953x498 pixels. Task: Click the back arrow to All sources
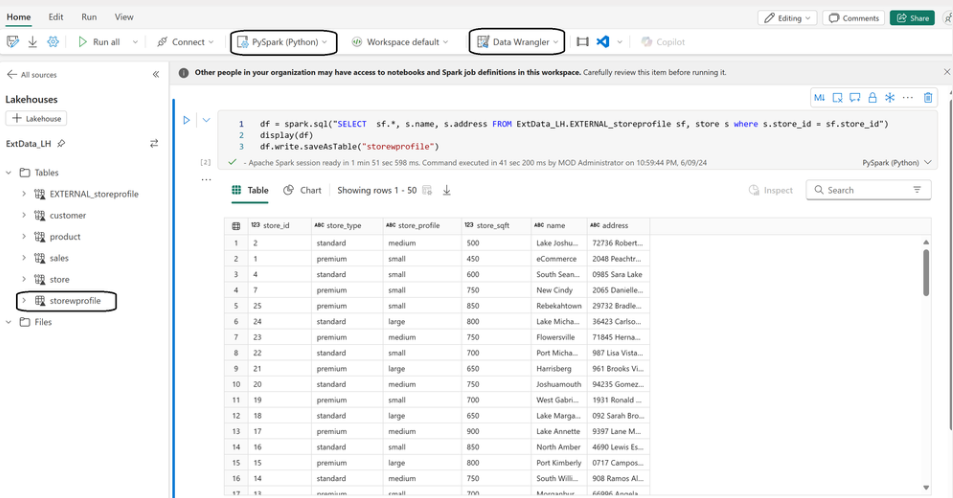[x=12, y=74]
